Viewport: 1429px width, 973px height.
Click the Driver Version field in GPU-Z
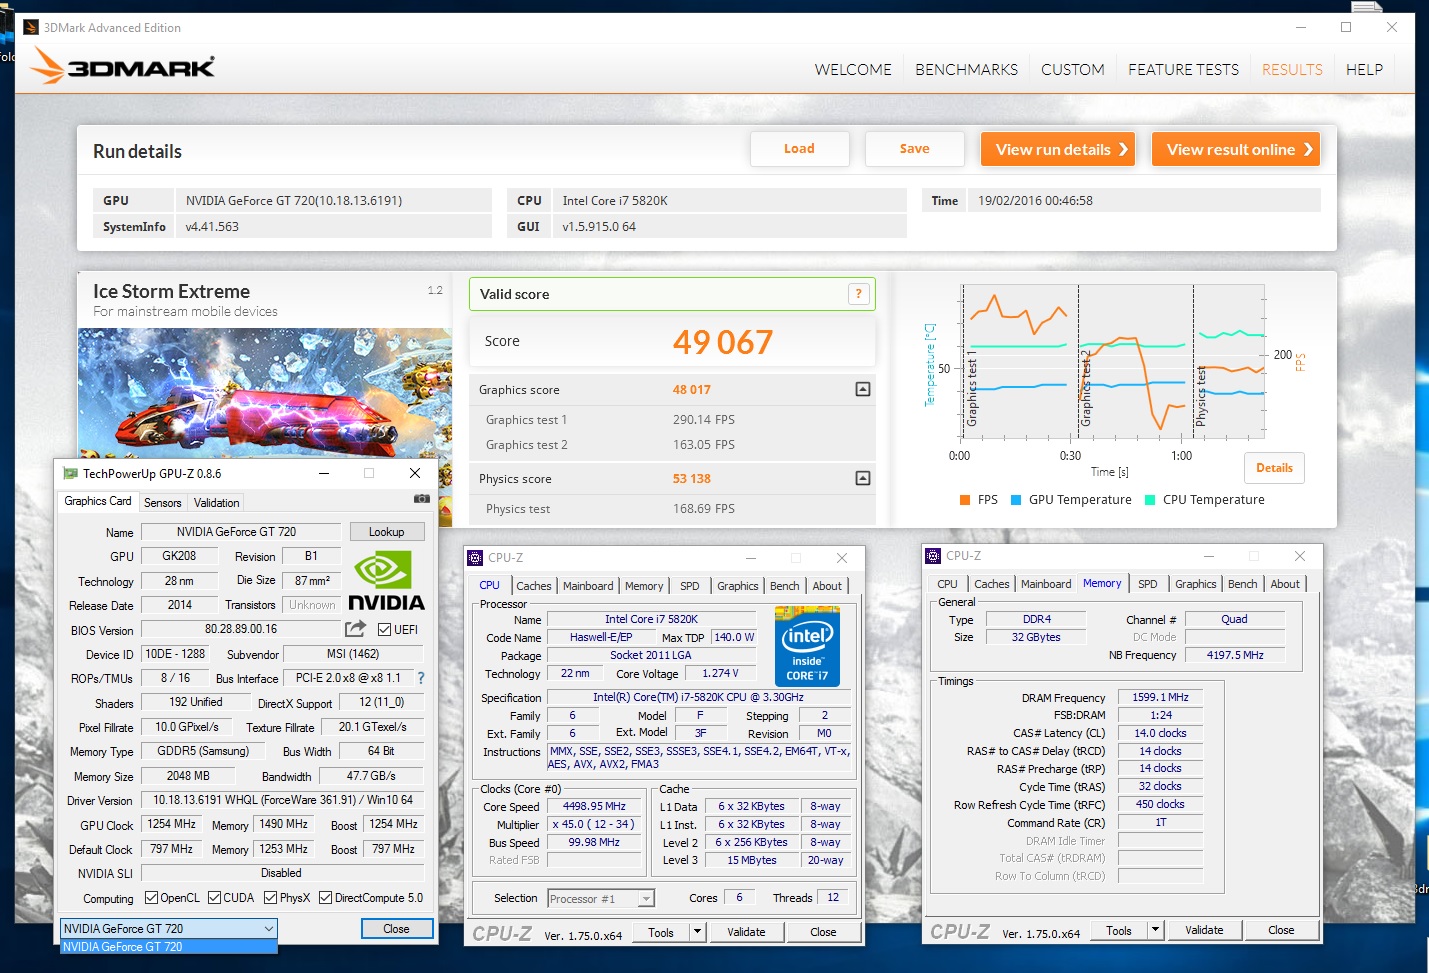(x=283, y=800)
